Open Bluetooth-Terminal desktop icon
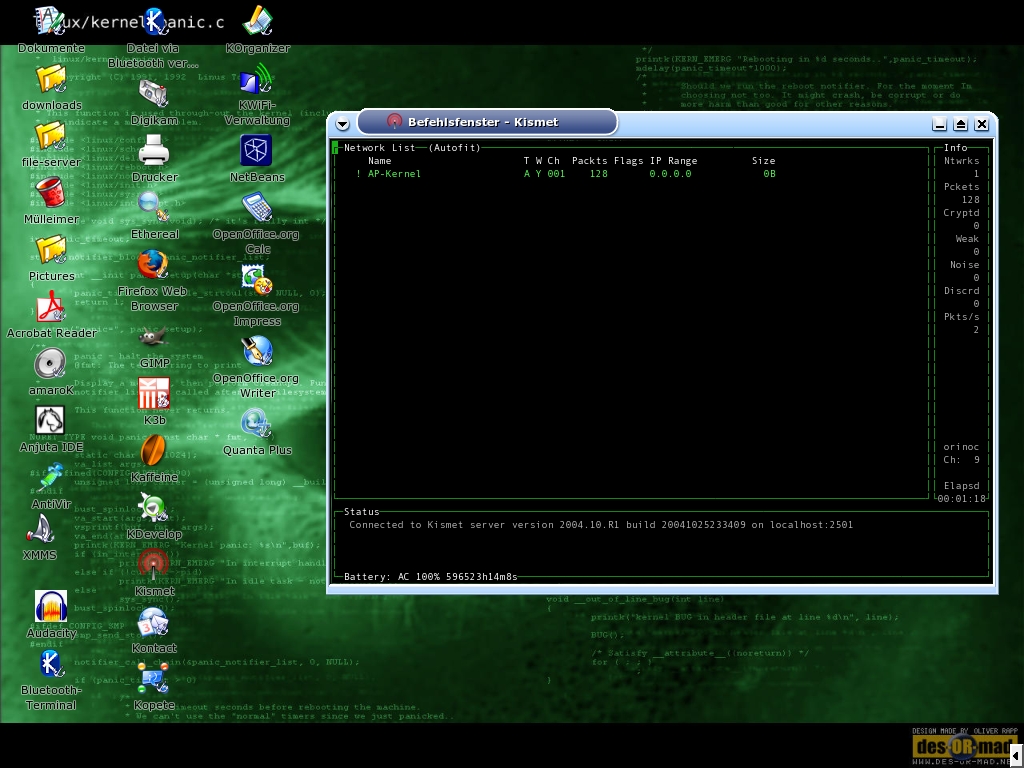The width and height of the screenshot is (1024, 768). coord(51,664)
